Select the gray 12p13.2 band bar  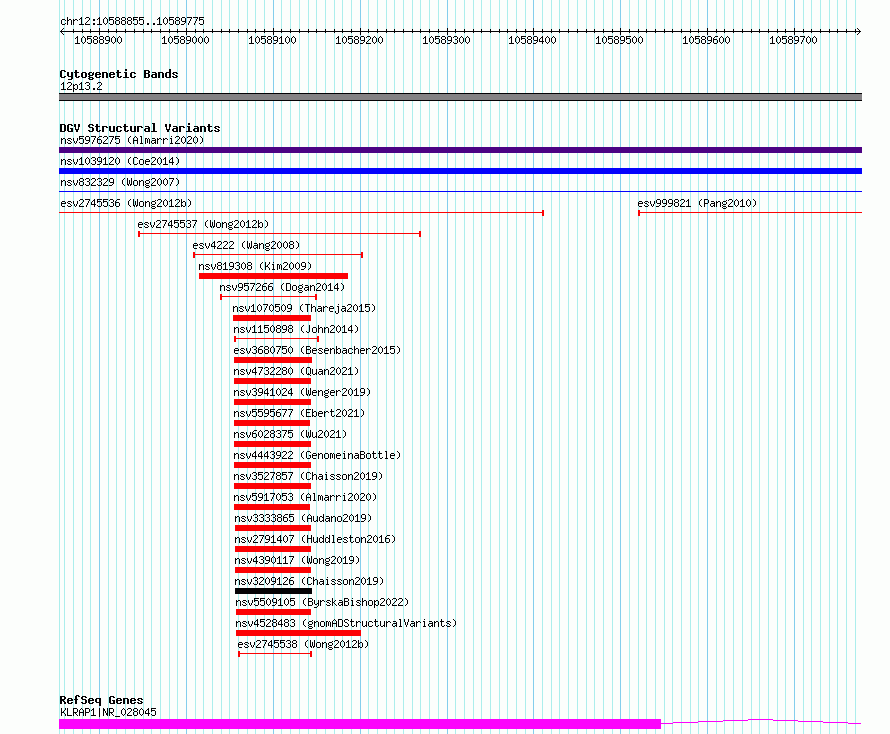click(460, 97)
